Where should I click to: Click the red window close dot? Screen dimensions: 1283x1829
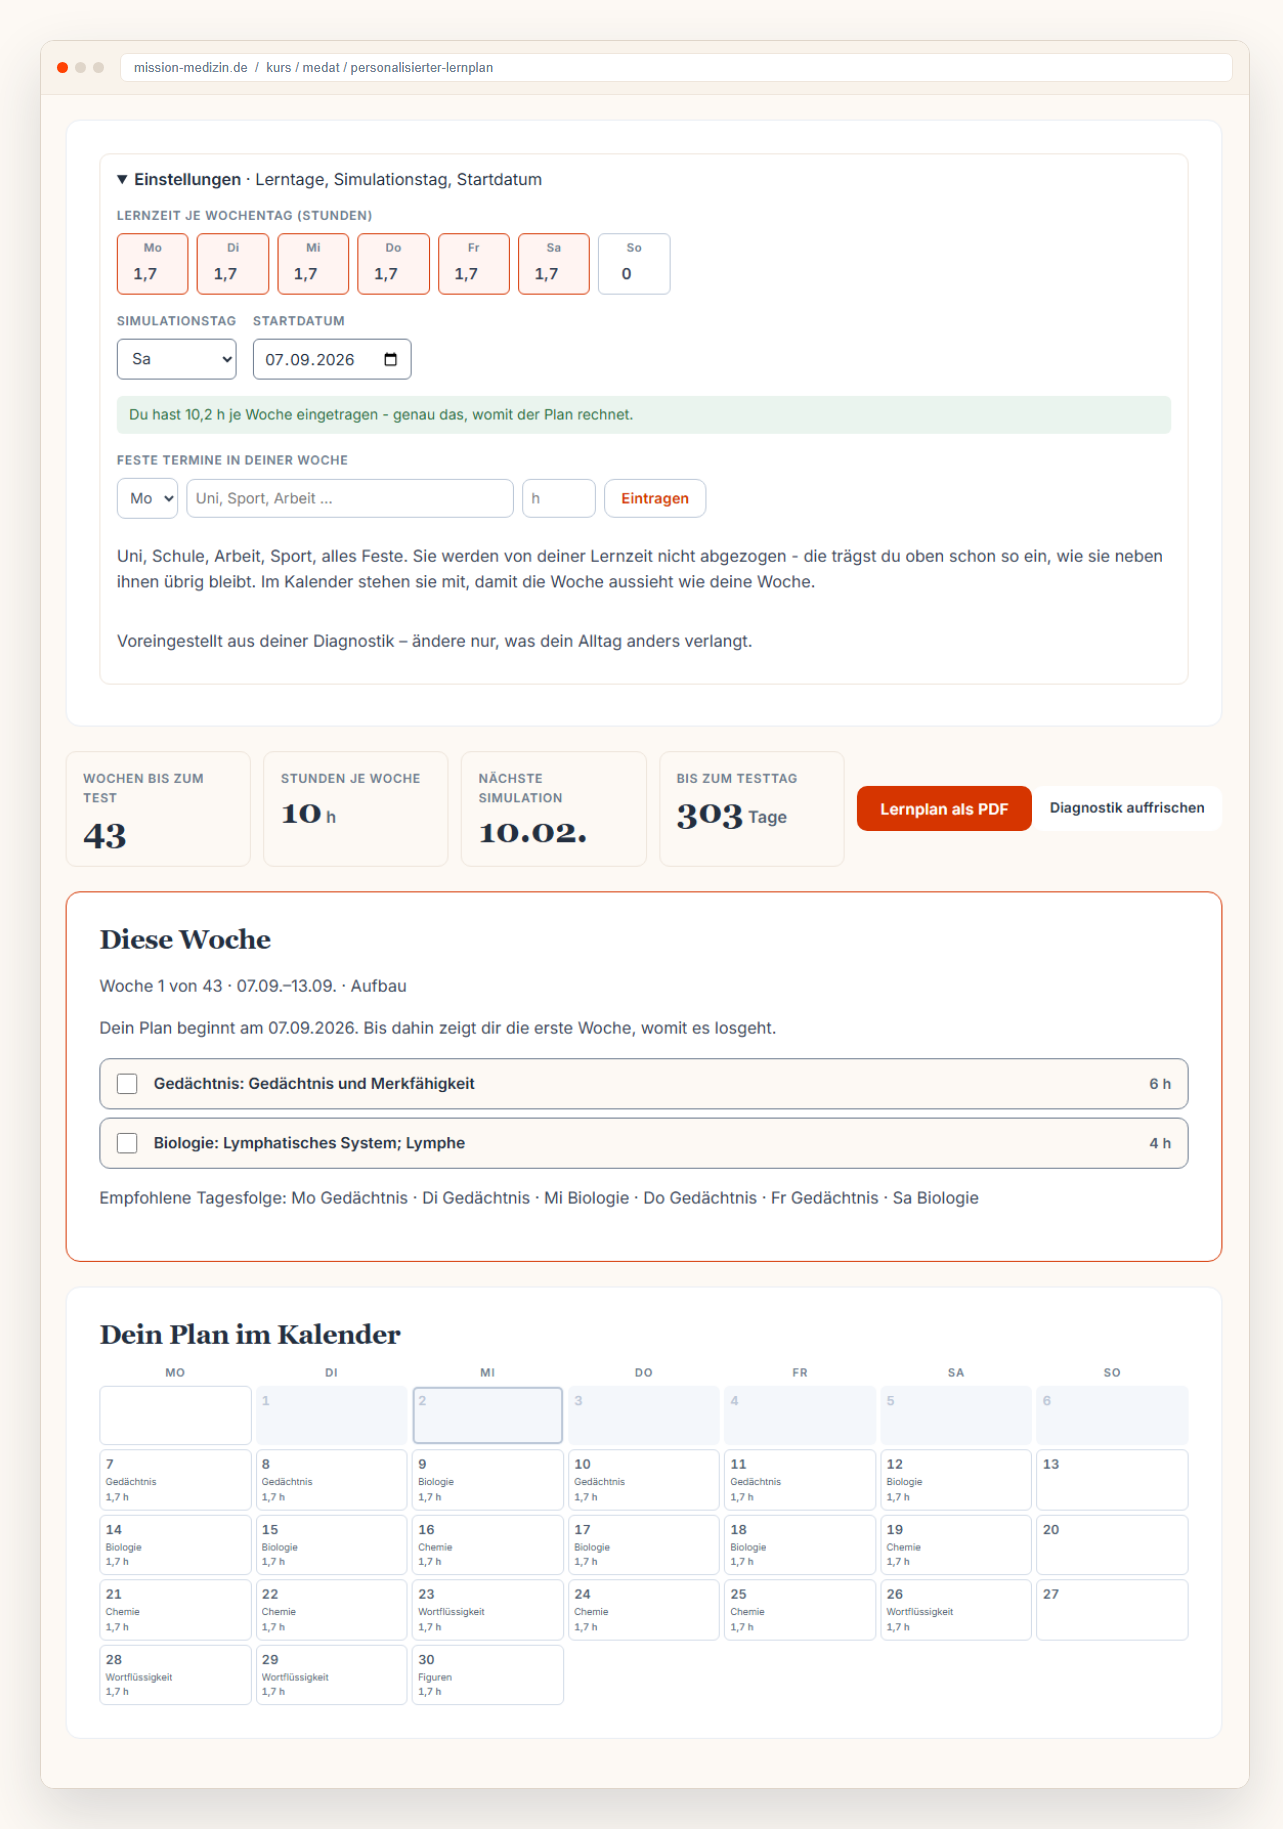63,68
